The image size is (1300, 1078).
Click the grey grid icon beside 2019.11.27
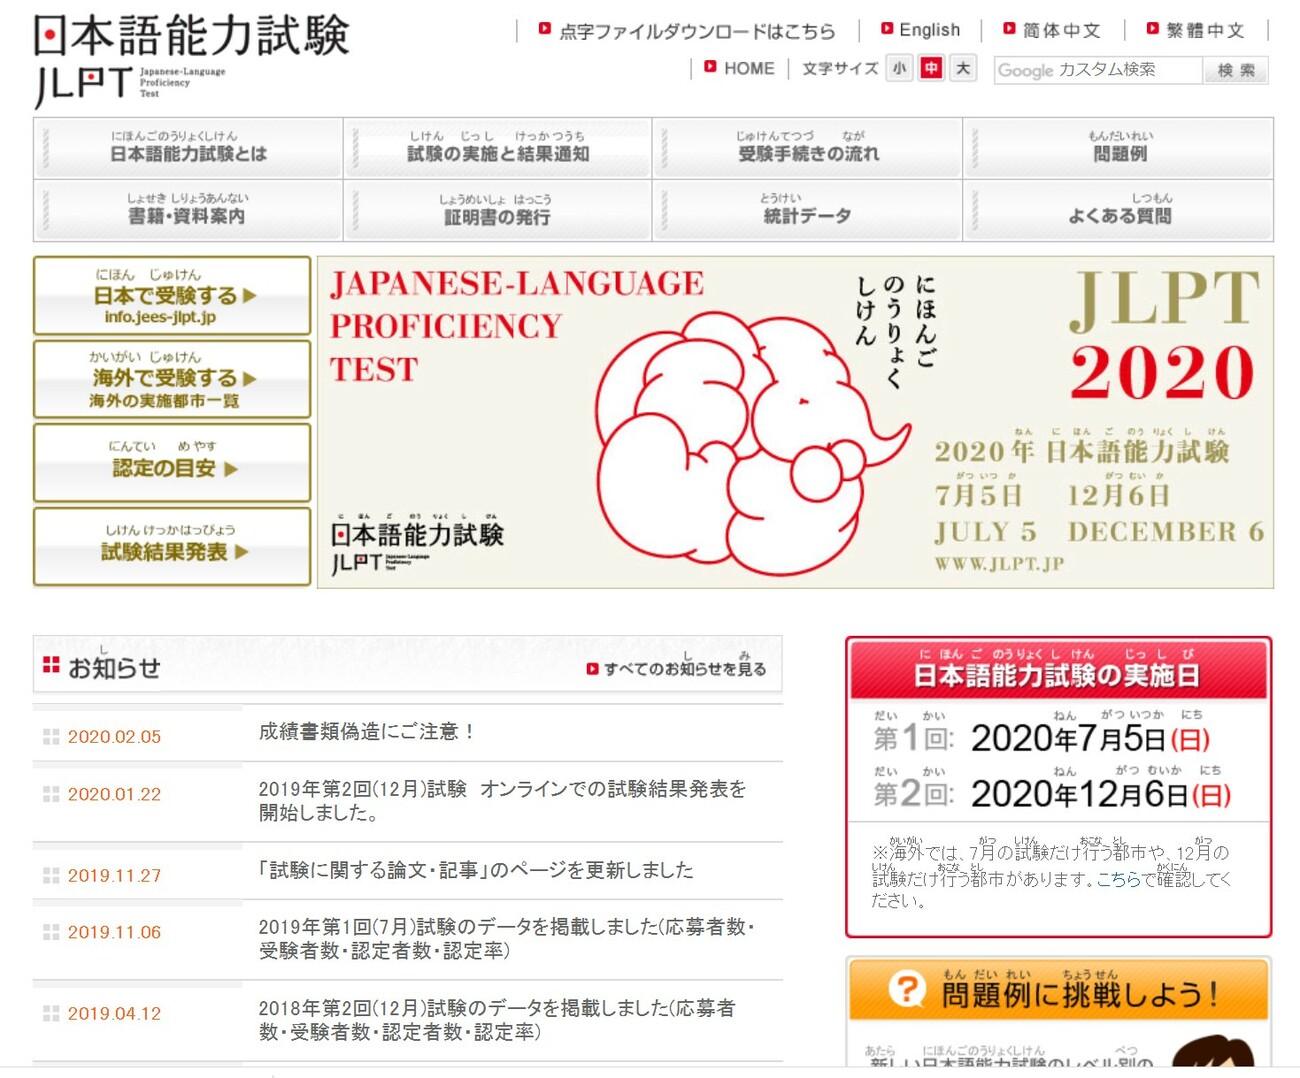51,875
